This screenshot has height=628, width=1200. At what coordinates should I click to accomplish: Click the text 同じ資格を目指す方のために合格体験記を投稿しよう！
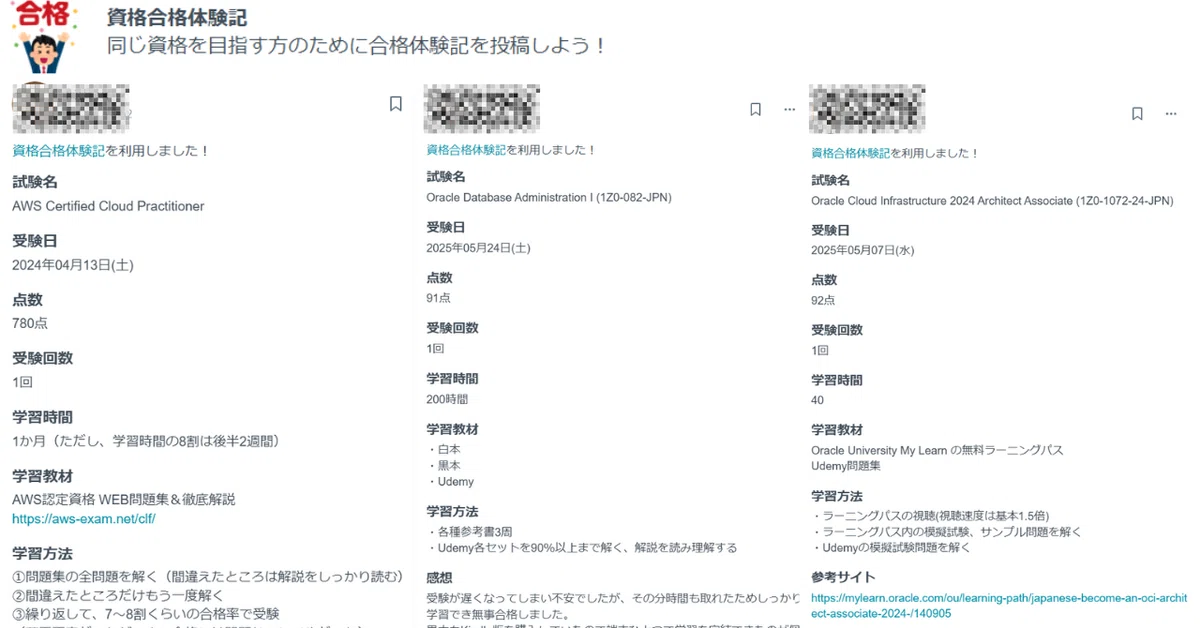click(357, 46)
